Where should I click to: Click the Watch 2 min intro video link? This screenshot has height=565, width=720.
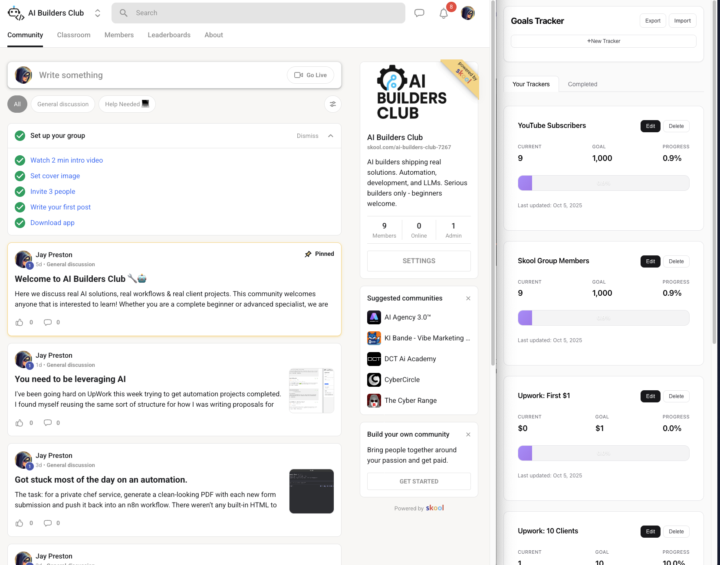[x=67, y=160]
